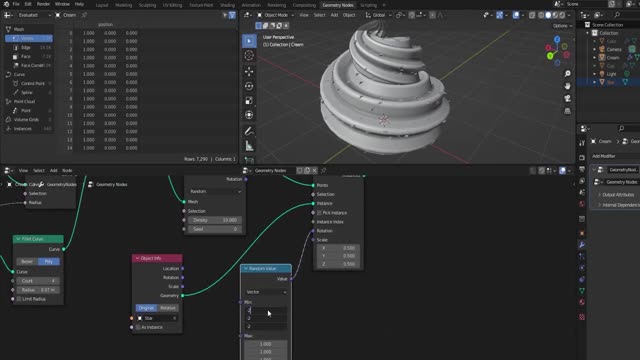Click the viewport pan hand icon
Image resolution: width=640 pixels, height=360 pixels.
click(567, 86)
